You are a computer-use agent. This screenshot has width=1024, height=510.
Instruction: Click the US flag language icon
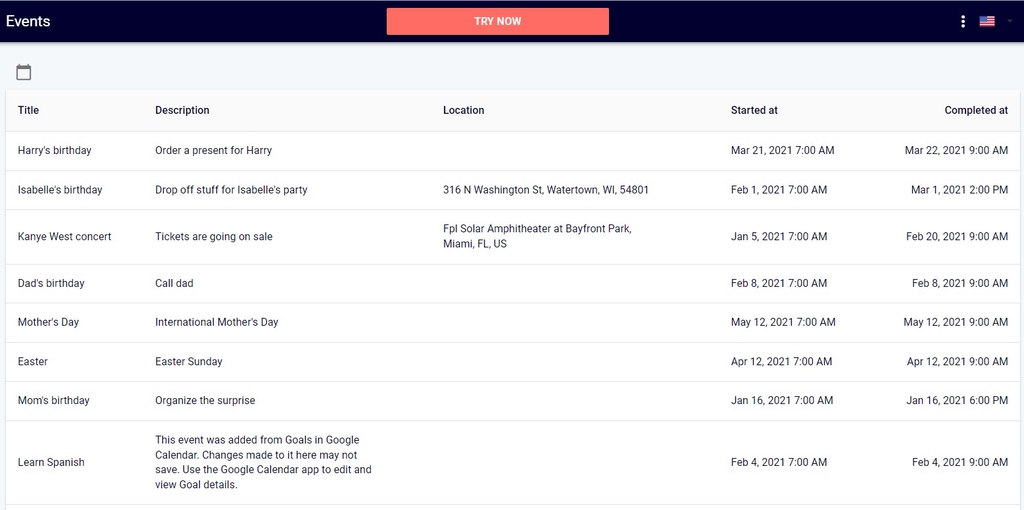pyautogui.click(x=987, y=22)
